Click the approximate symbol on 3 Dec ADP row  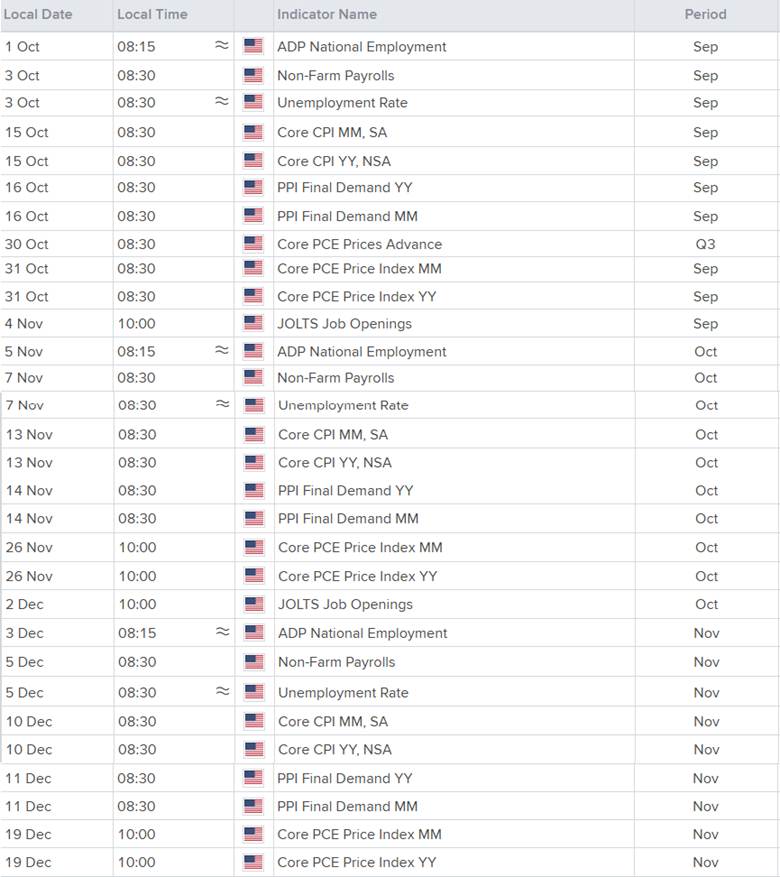(222, 632)
